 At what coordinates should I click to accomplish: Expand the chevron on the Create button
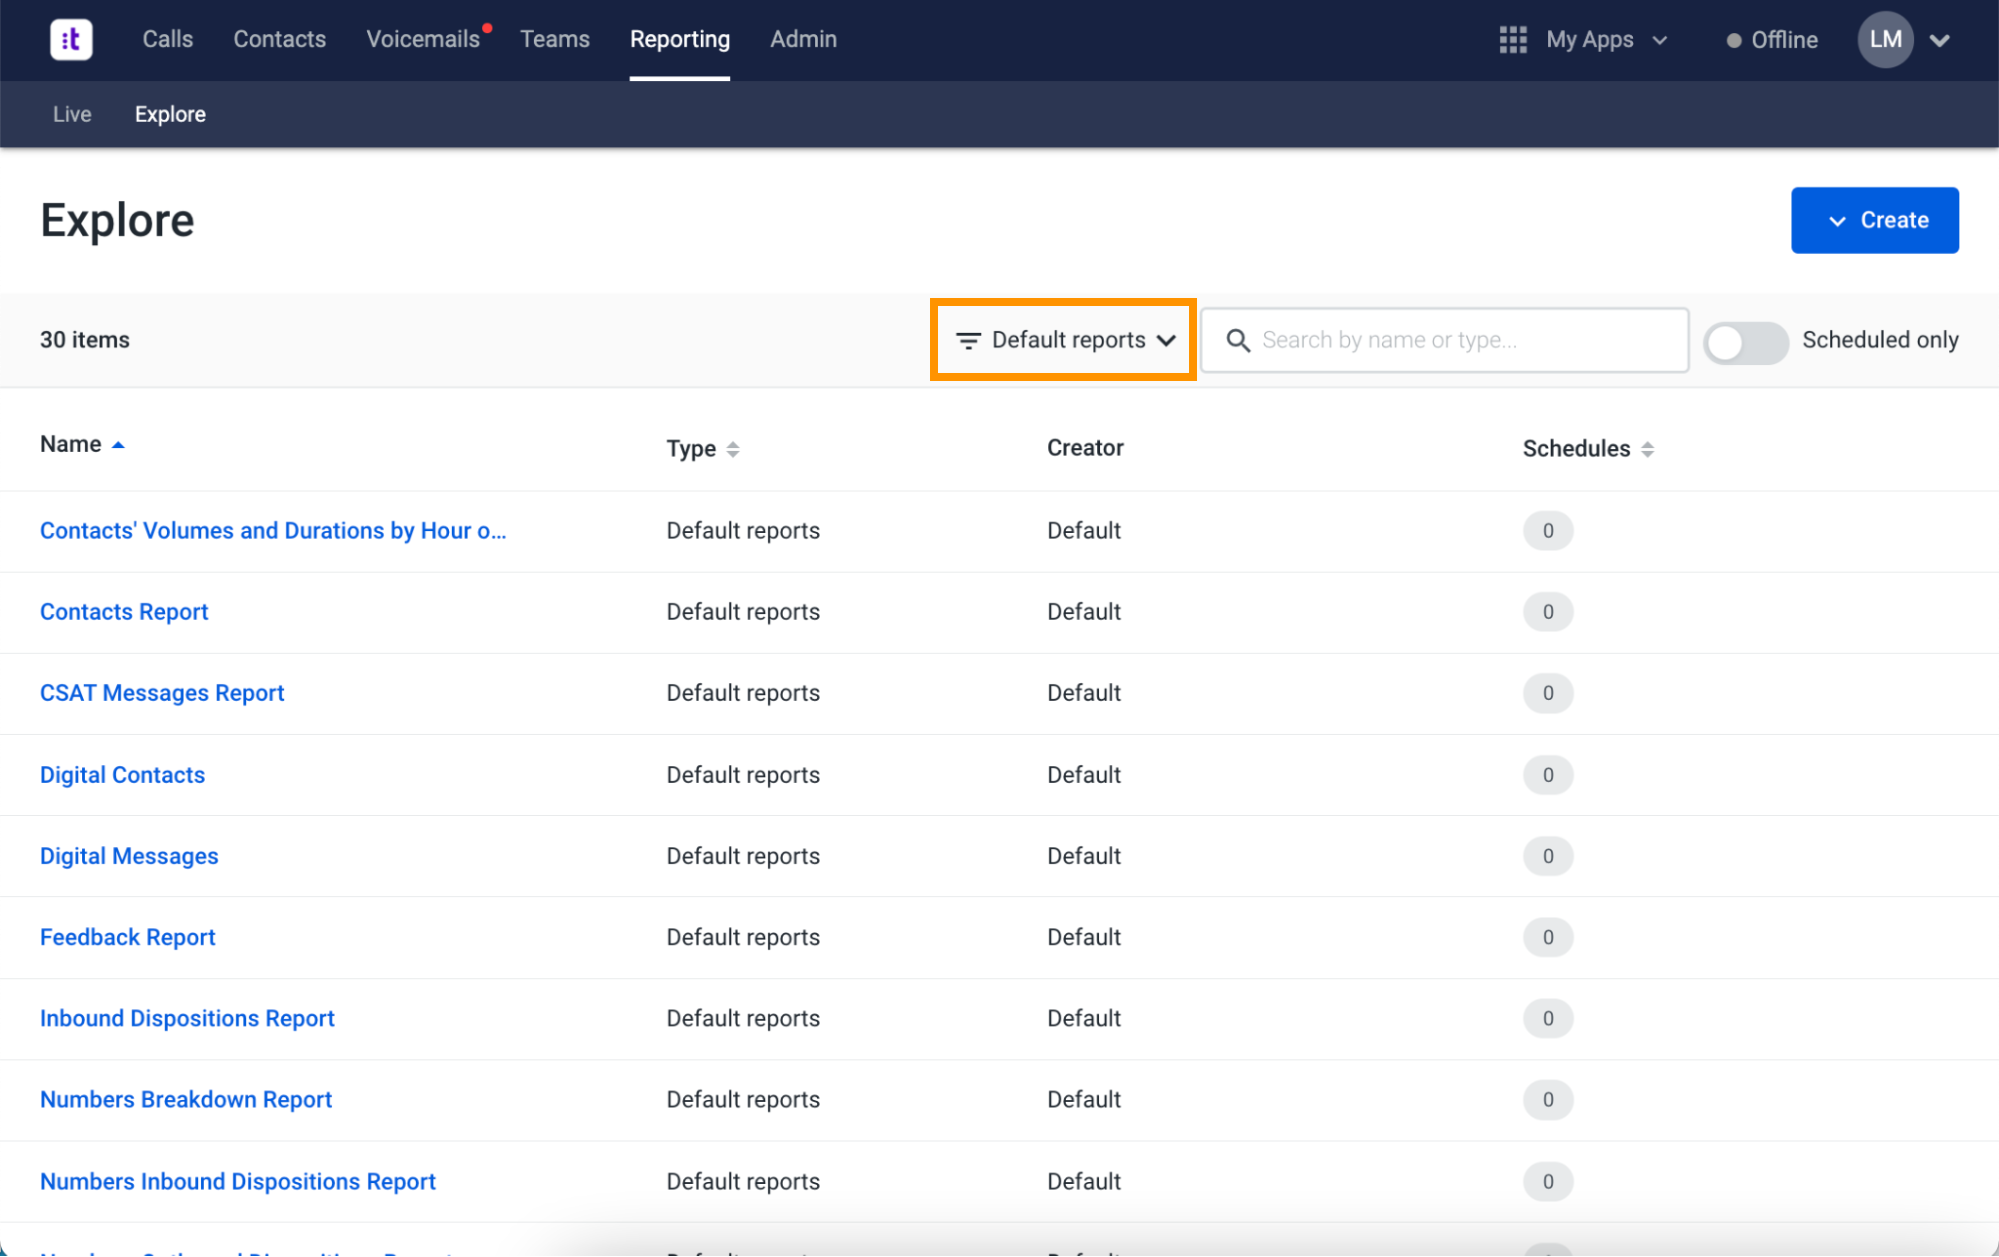point(1835,220)
